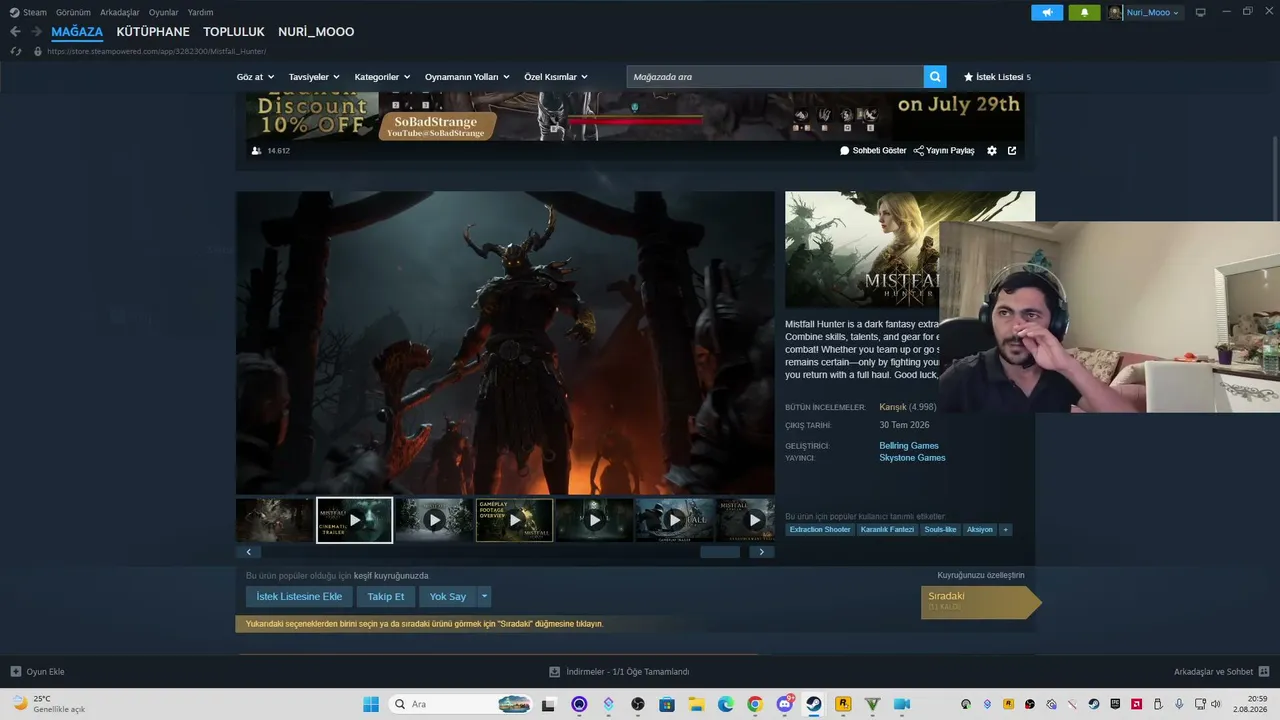Switch to the TOPLULUK tab
The width and height of the screenshot is (1280, 720).
pyautogui.click(x=234, y=32)
